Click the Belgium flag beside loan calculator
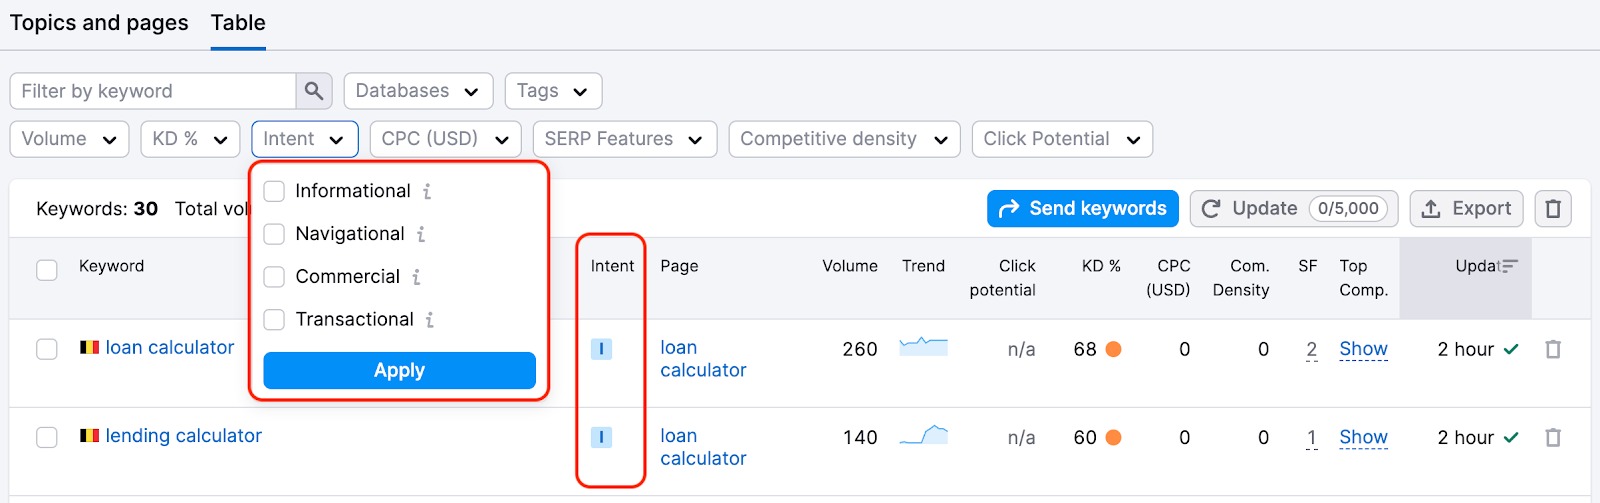 point(89,348)
